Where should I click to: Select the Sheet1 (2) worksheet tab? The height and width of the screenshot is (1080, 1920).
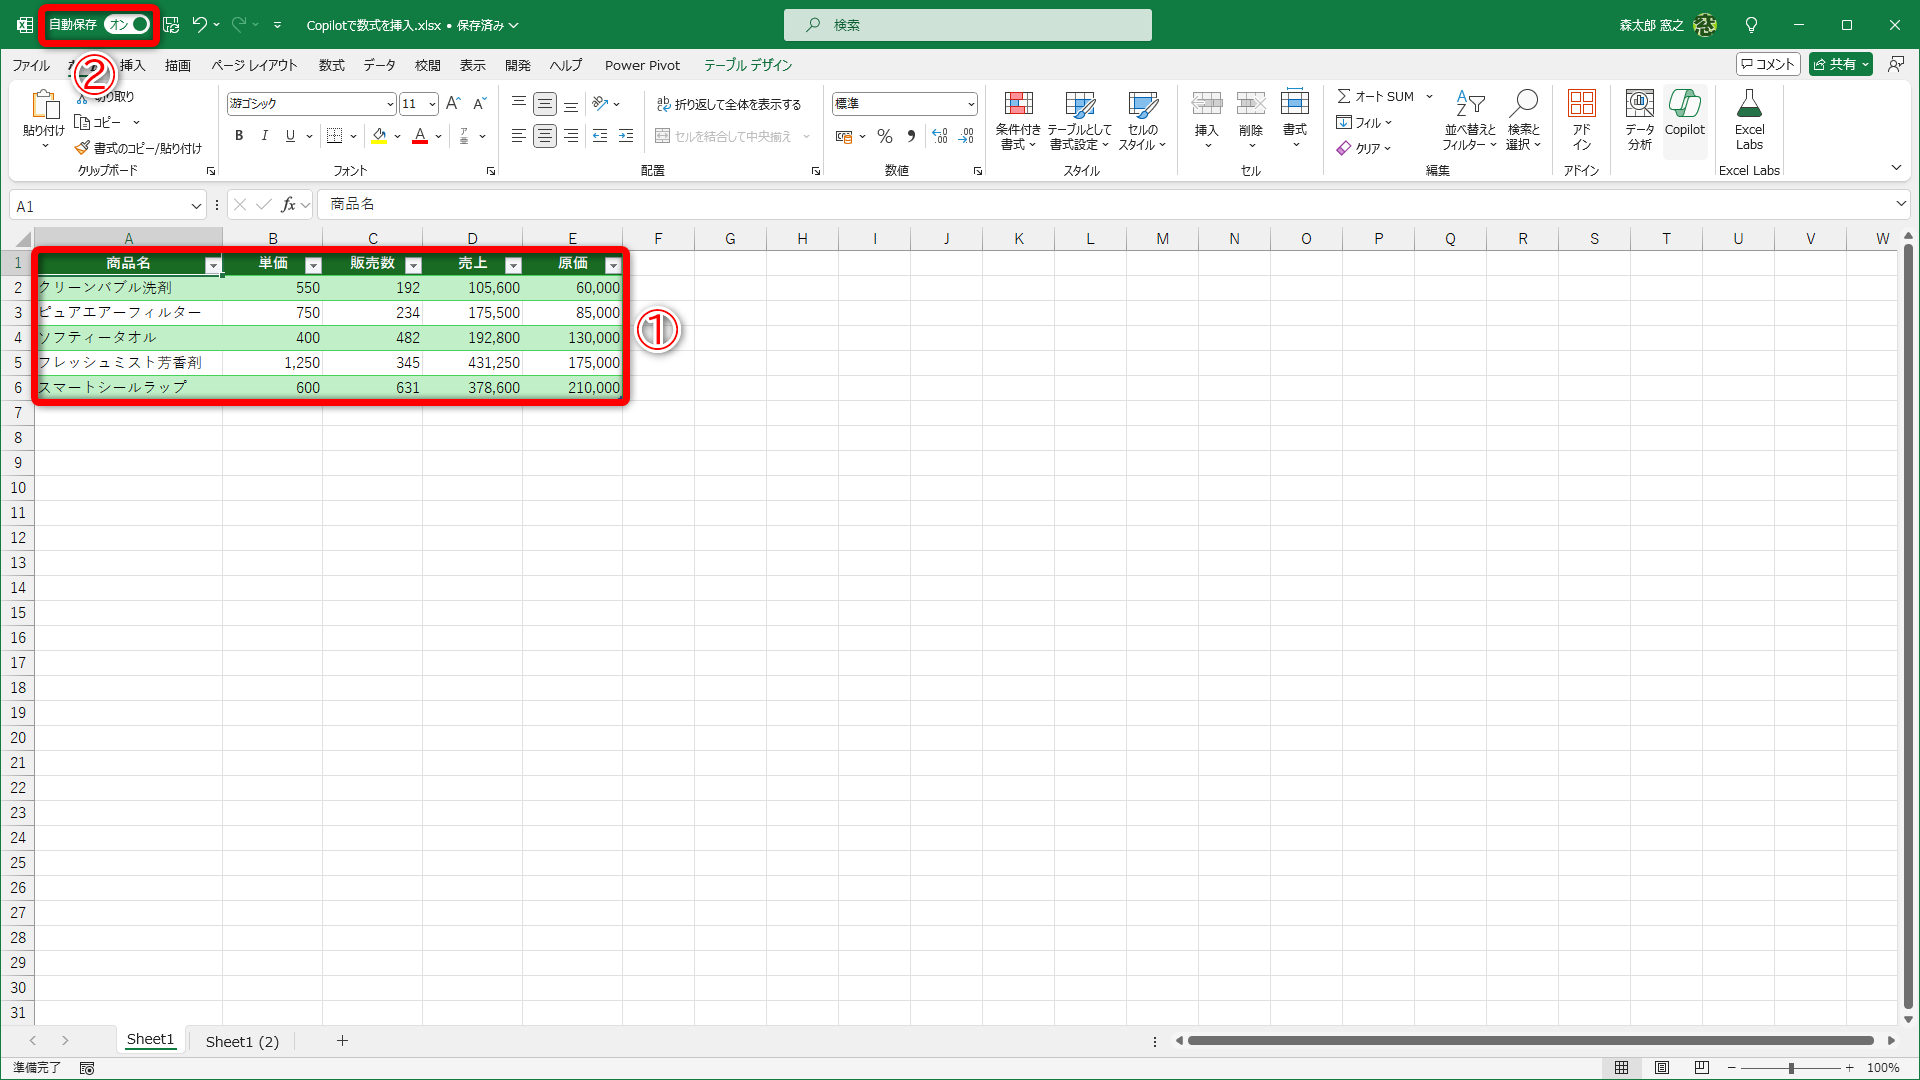(x=242, y=1041)
